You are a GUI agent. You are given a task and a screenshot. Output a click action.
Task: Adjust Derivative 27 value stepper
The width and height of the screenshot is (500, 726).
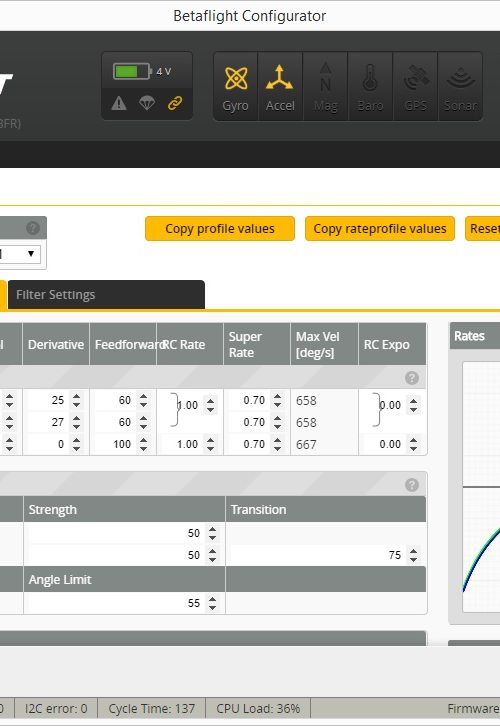pos(76,422)
